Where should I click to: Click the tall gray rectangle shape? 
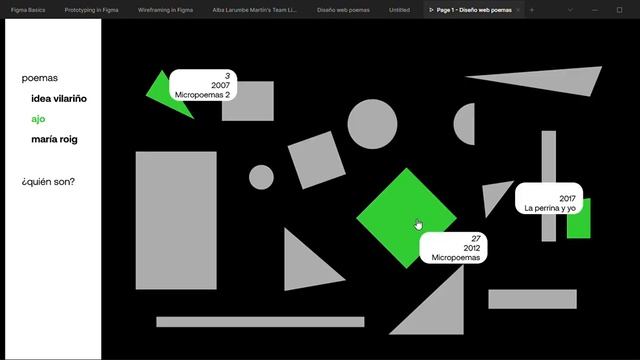click(x=176, y=220)
